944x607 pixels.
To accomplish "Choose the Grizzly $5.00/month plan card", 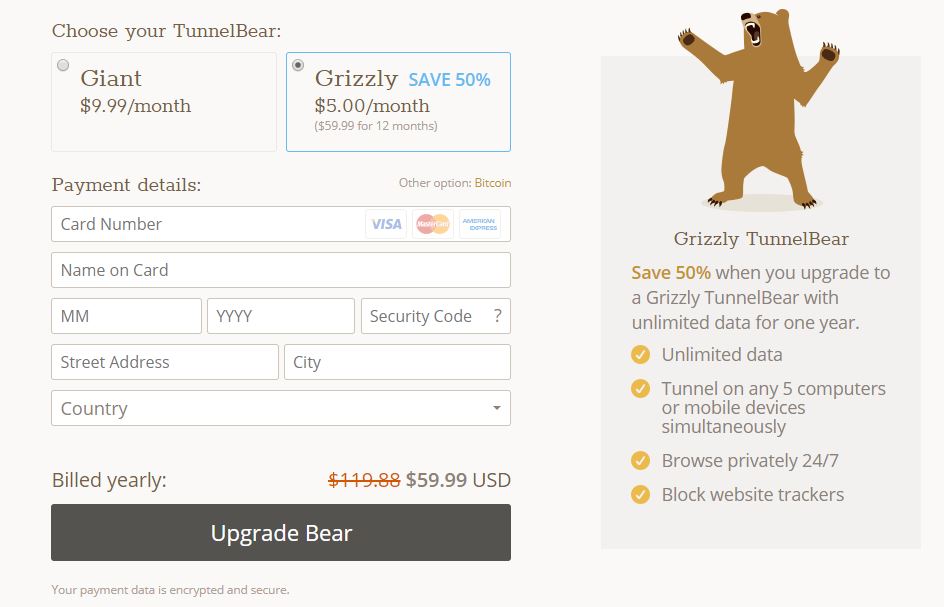I will [399, 102].
